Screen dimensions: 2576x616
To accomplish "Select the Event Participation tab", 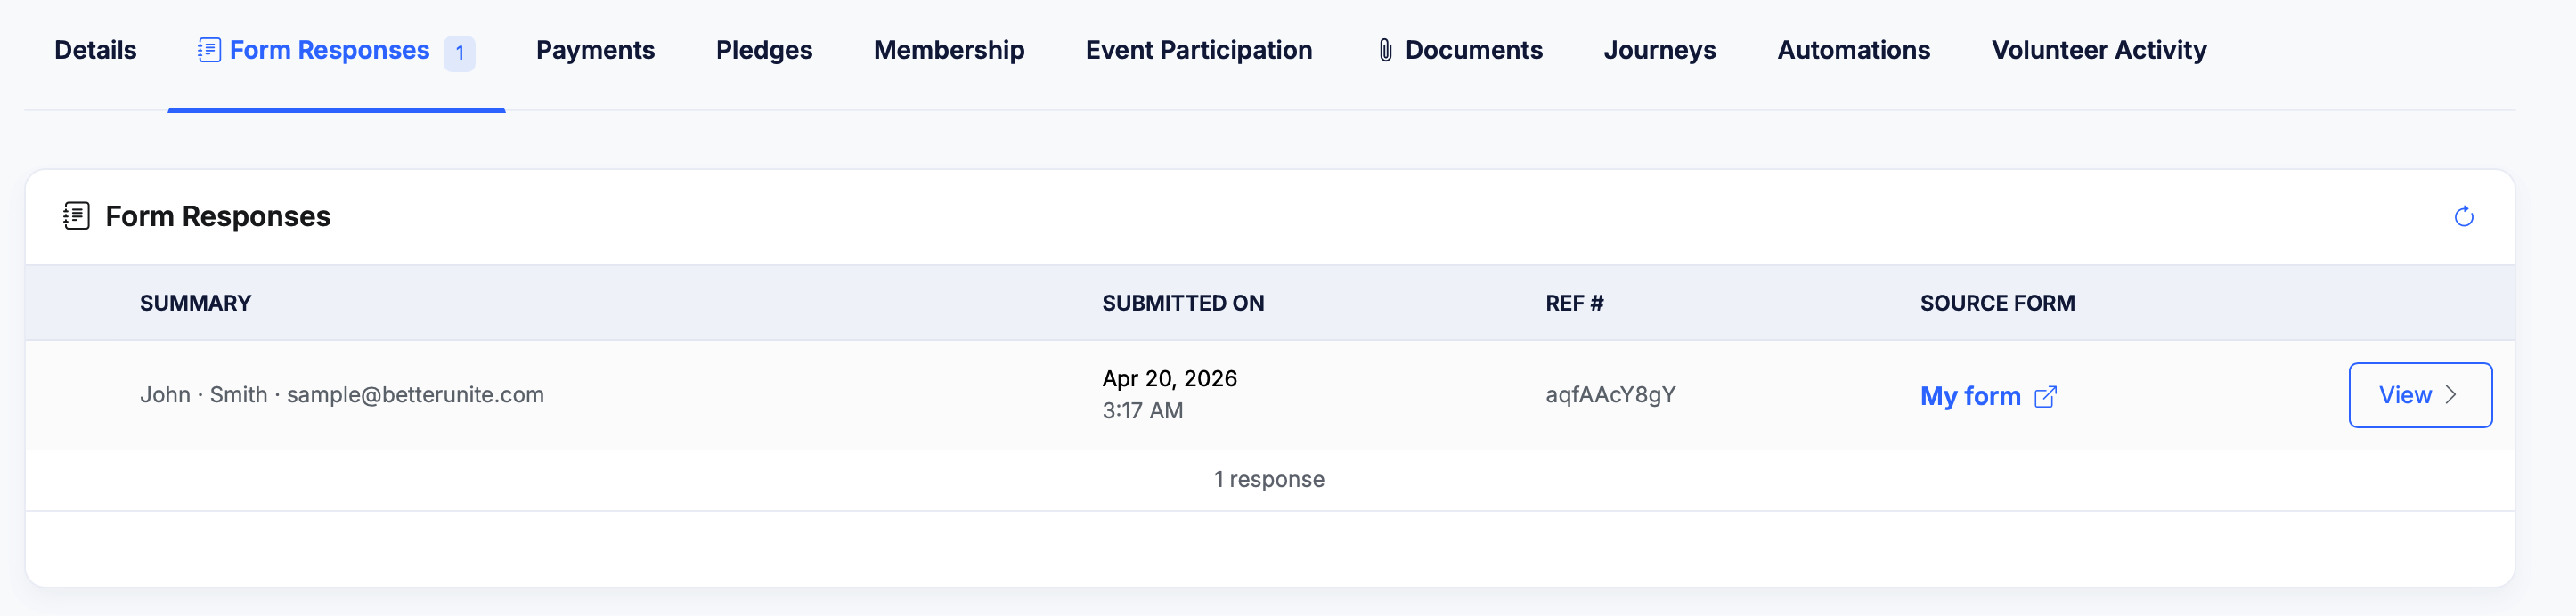I will (x=1199, y=50).
